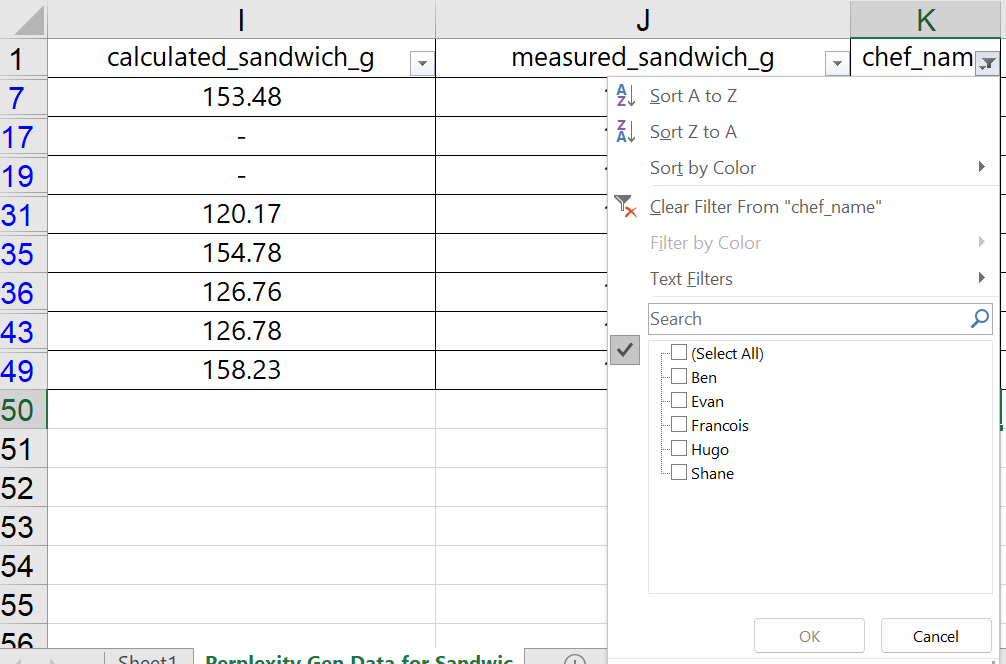Click the active filter button on chef_name
This screenshot has height=664, width=1006.
(987, 63)
